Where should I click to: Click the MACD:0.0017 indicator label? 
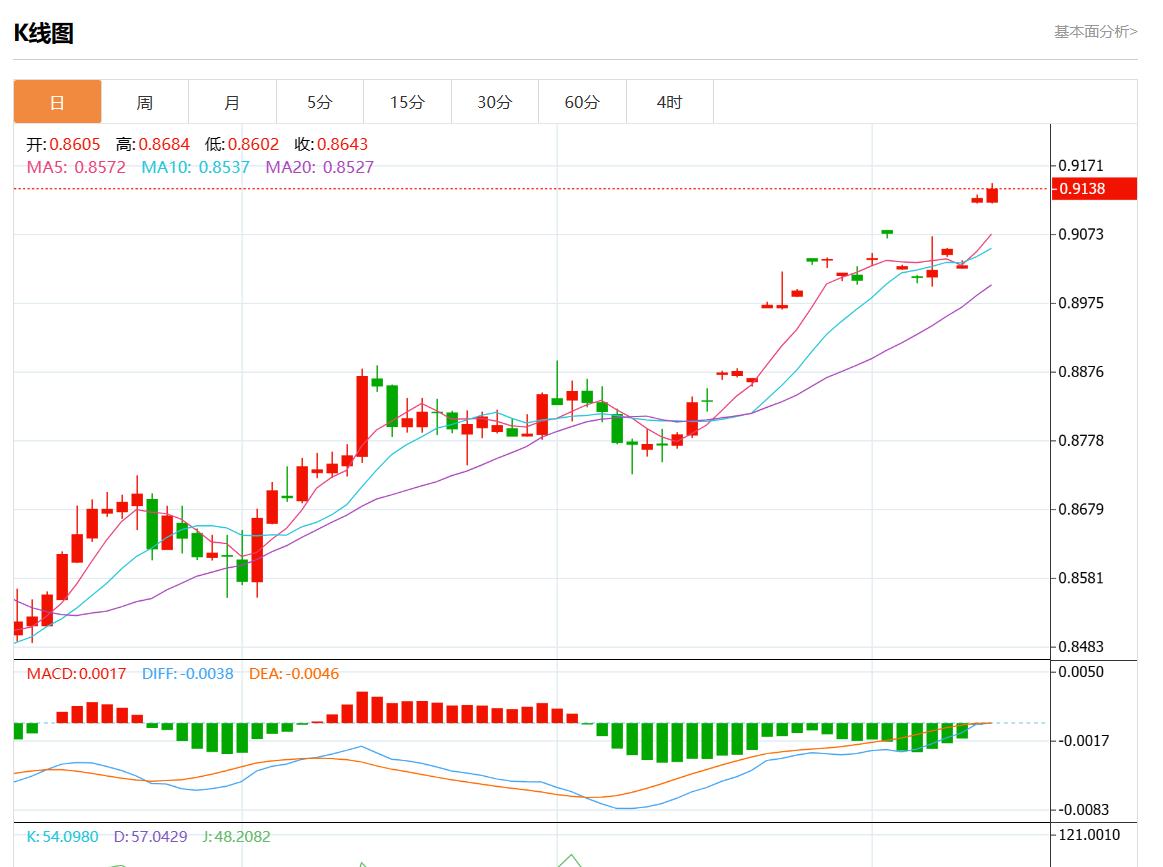[76, 673]
